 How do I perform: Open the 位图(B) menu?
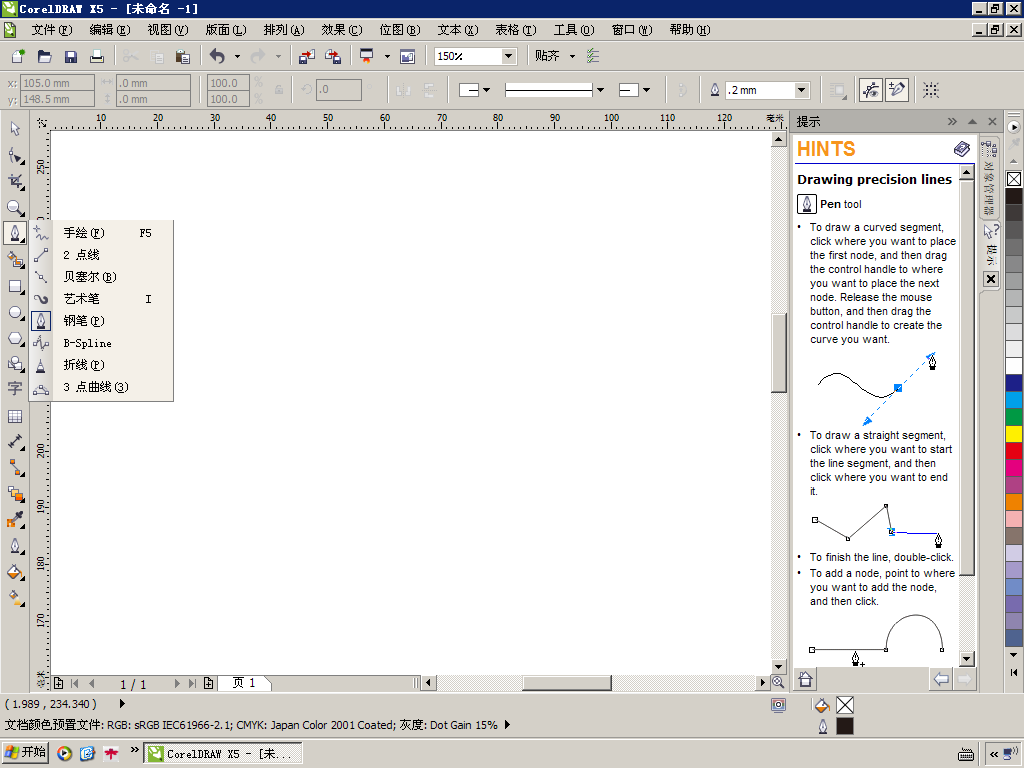[400, 30]
